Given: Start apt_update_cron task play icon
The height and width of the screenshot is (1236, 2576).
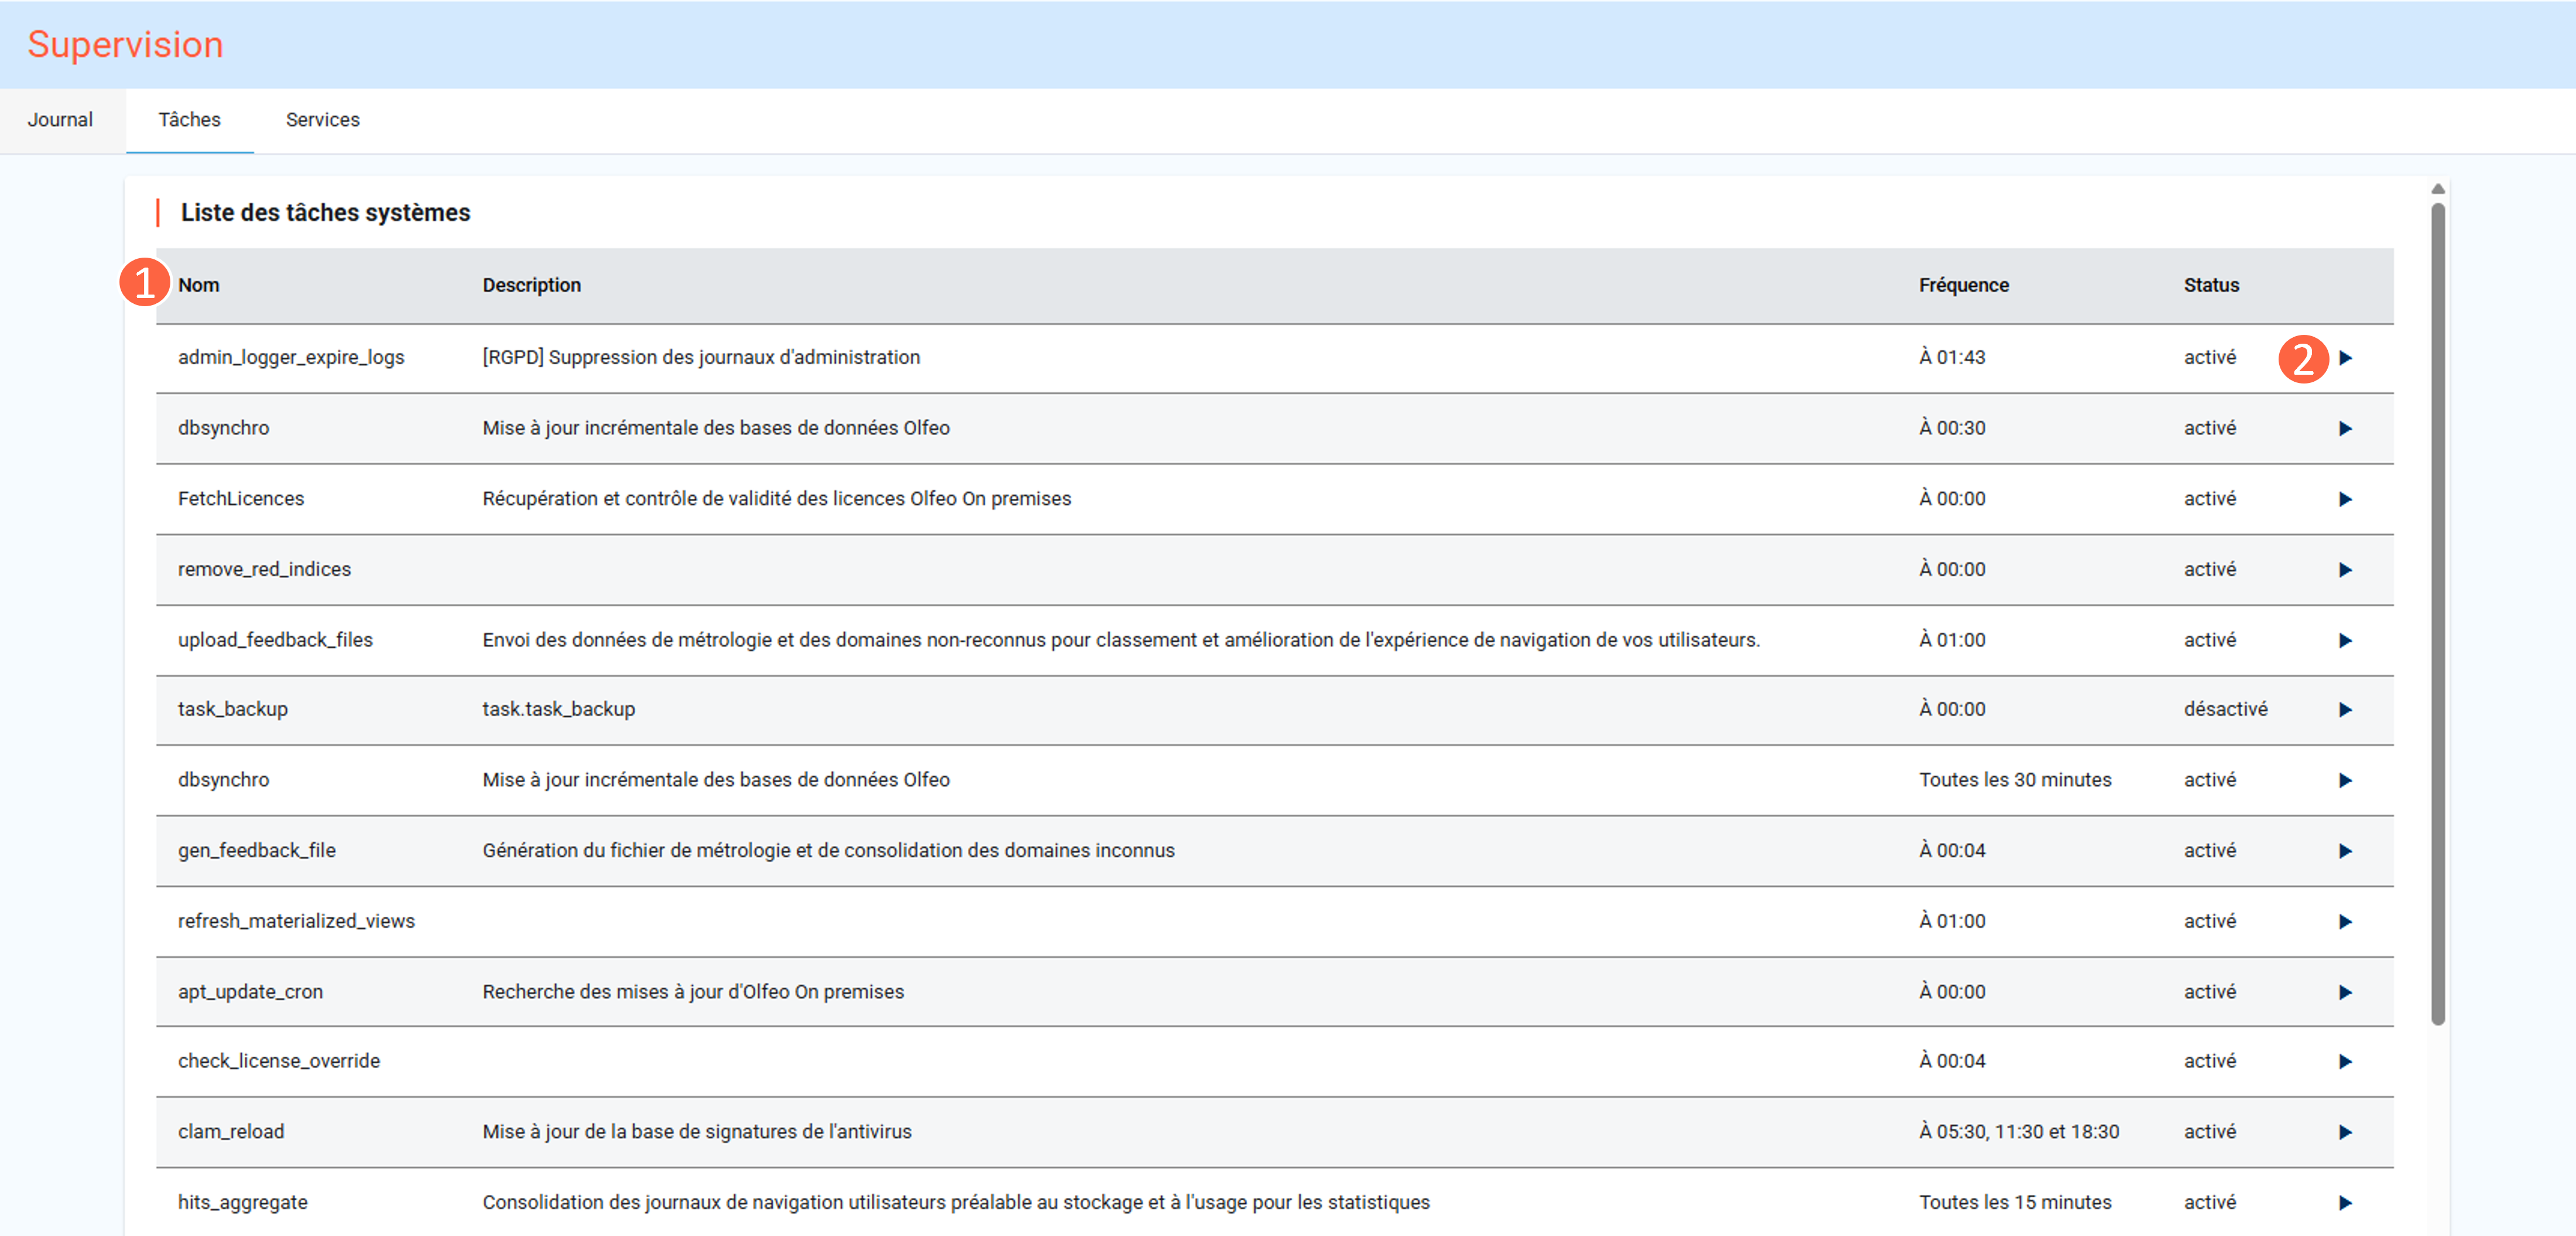Looking at the screenshot, I should (2345, 993).
